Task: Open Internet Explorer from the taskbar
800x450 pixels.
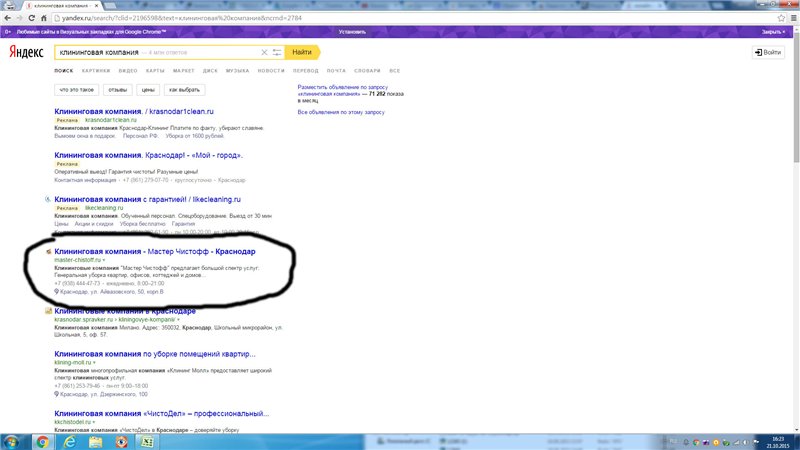Action: point(69,440)
